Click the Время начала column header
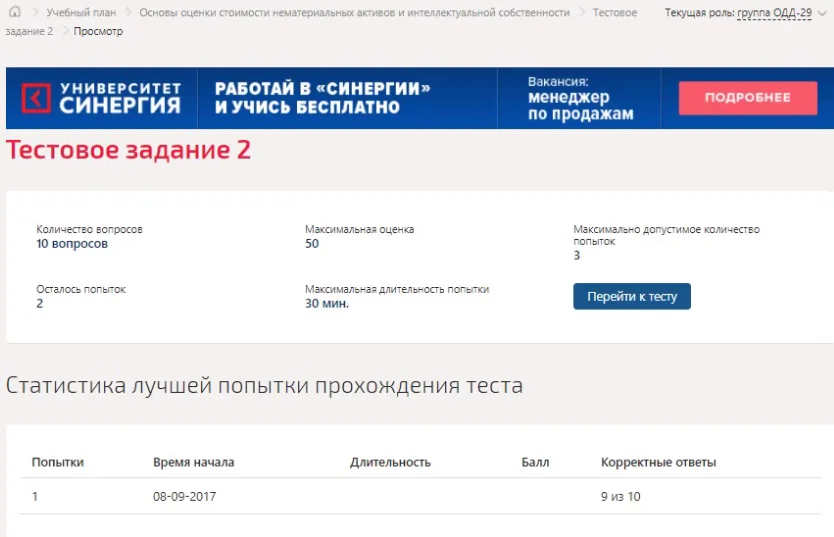This screenshot has width=834, height=537. point(194,462)
